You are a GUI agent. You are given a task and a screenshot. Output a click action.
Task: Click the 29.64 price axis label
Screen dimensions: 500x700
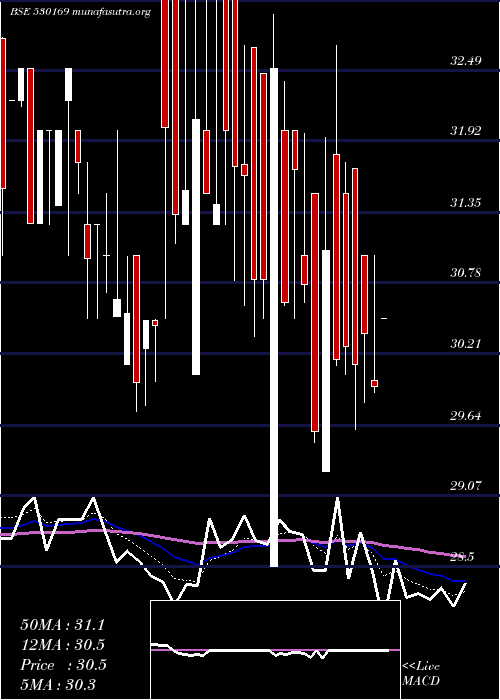coord(466,416)
